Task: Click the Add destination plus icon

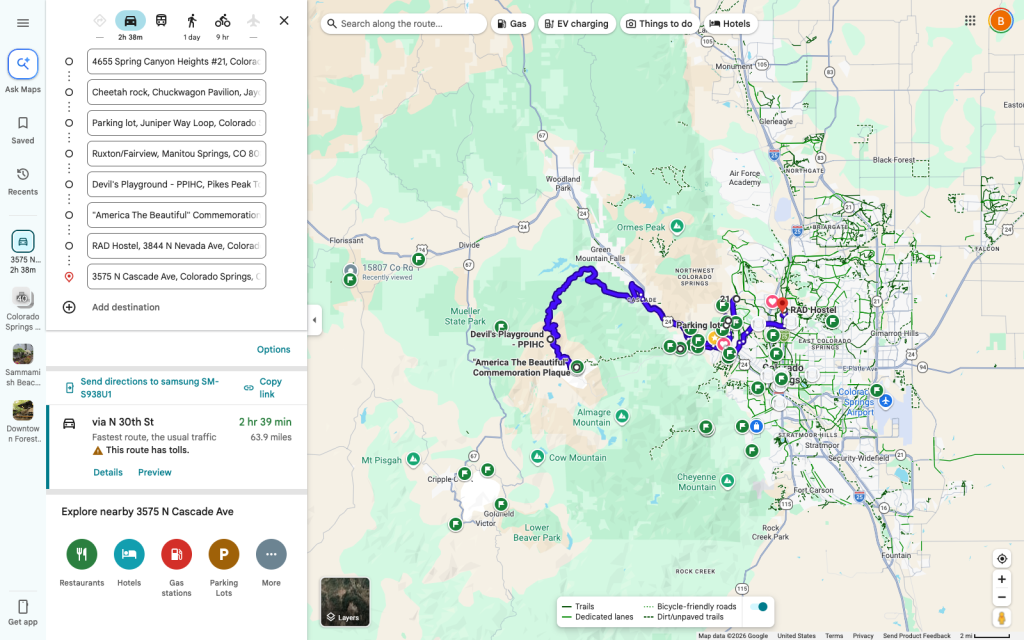Action: pyautogui.click(x=69, y=307)
